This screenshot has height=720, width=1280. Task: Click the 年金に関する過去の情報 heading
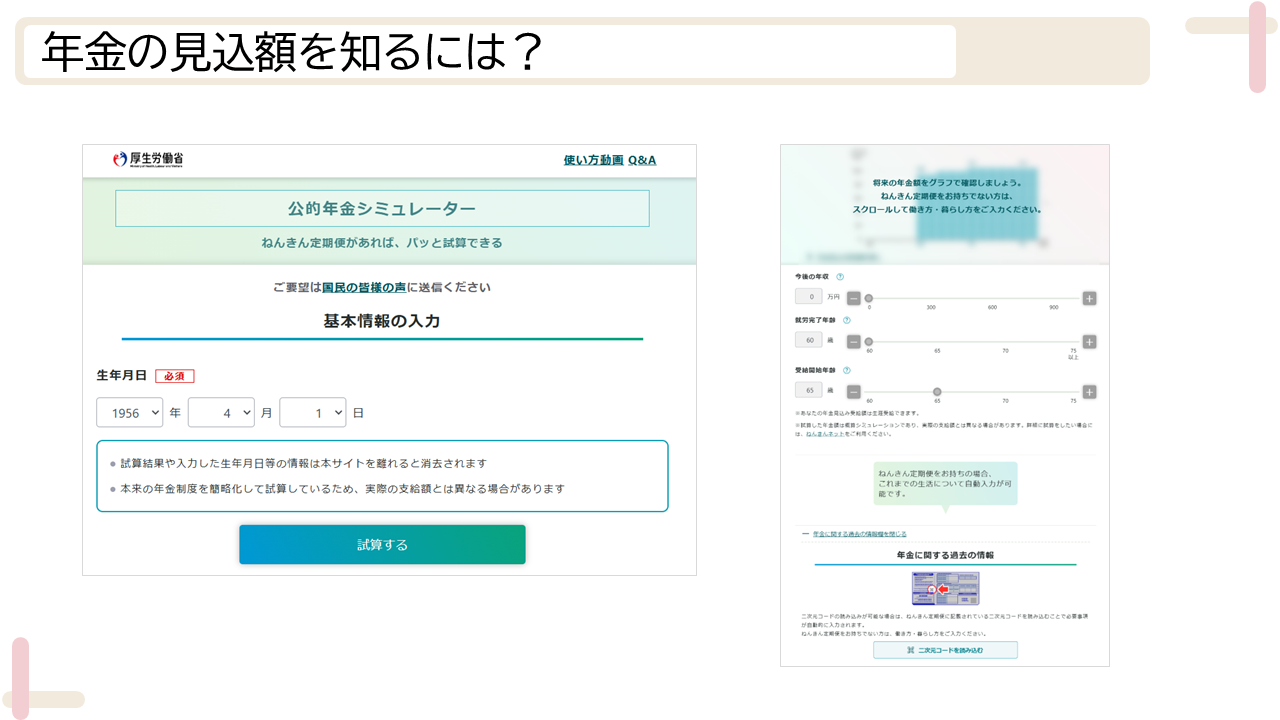pos(945,554)
